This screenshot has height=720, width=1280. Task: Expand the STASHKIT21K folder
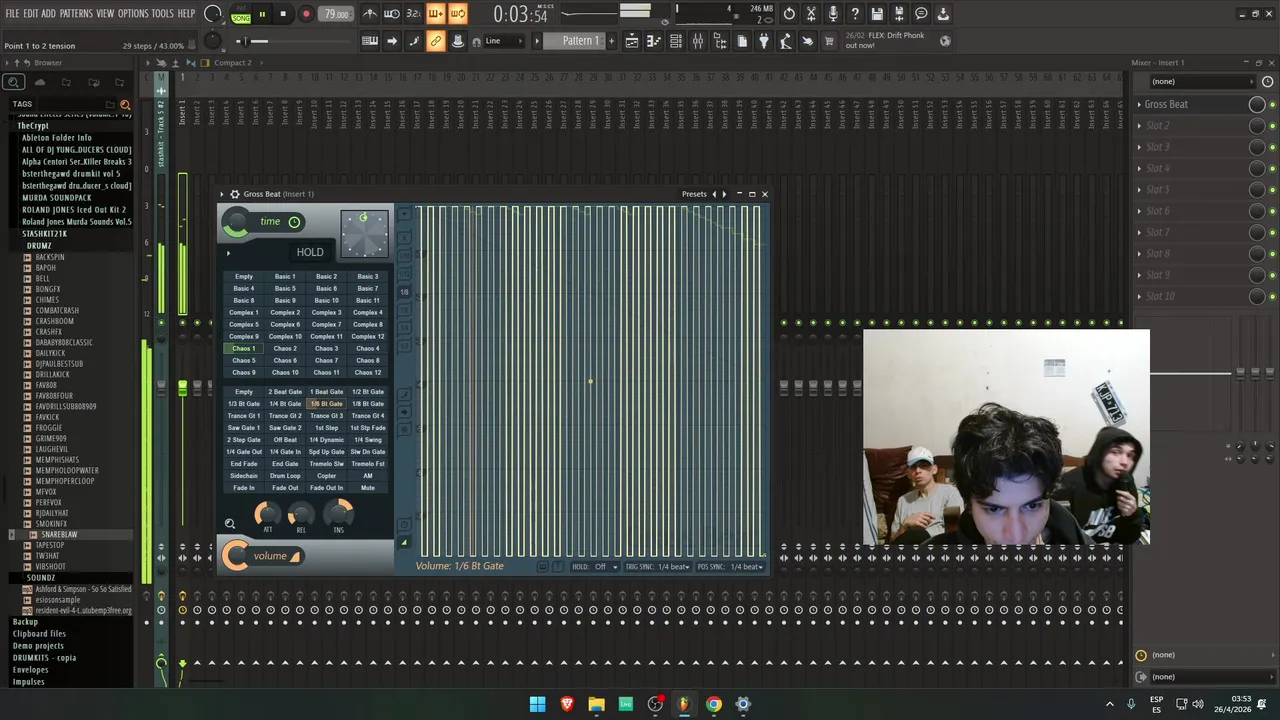coord(44,234)
